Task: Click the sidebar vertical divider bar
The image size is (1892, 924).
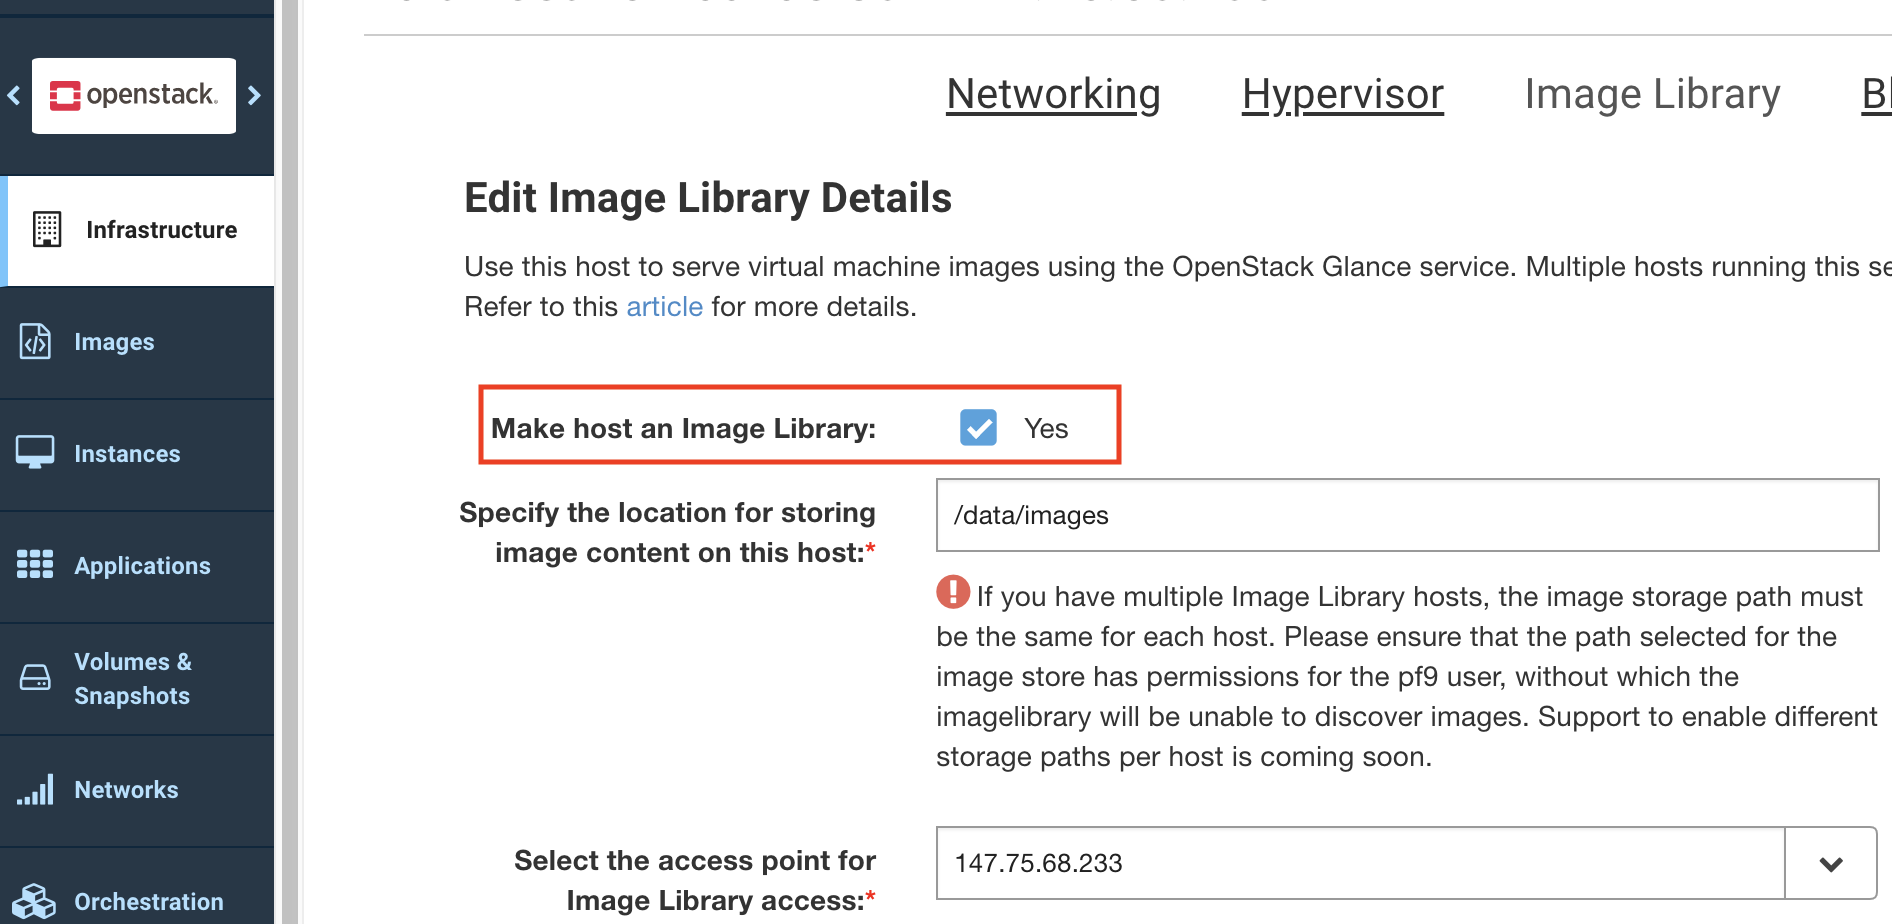Action: click(x=289, y=462)
